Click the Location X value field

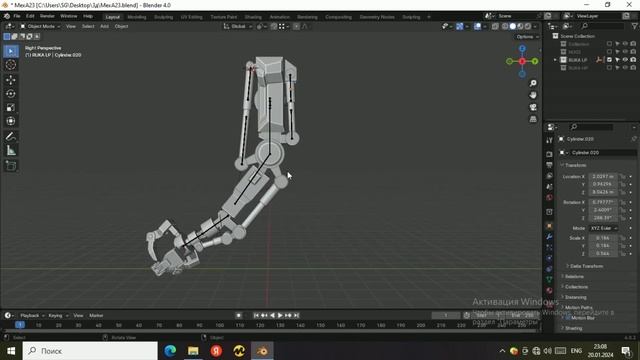click(x=603, y=177)
